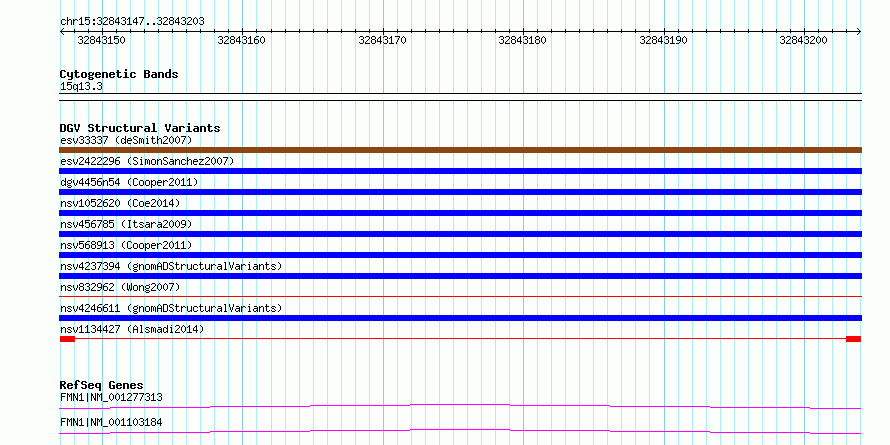Click the magenta line under FMN1|NM_001277313
890x445 pixels.
click(460, 406)
